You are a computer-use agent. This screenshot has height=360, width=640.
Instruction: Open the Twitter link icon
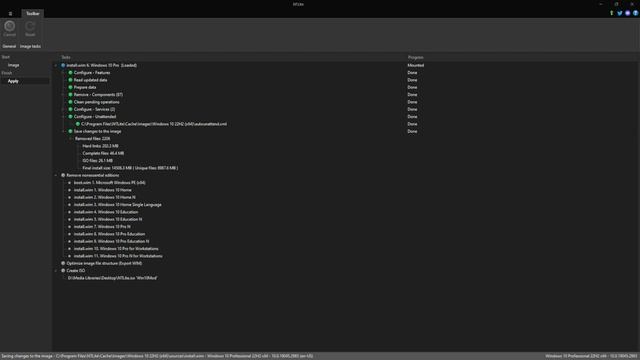[620, 13]
